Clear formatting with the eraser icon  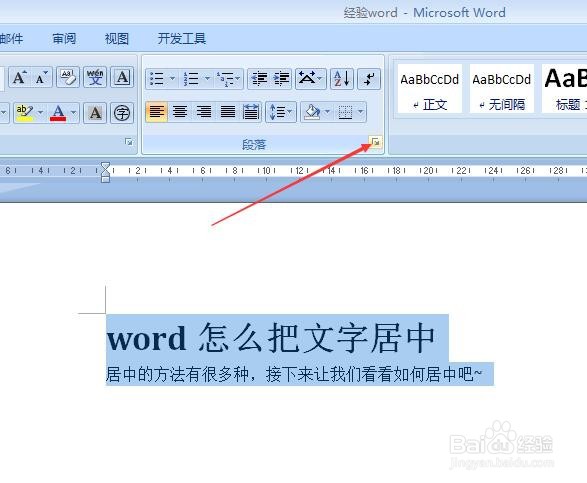pyautogui.click(x=68, y=78)
